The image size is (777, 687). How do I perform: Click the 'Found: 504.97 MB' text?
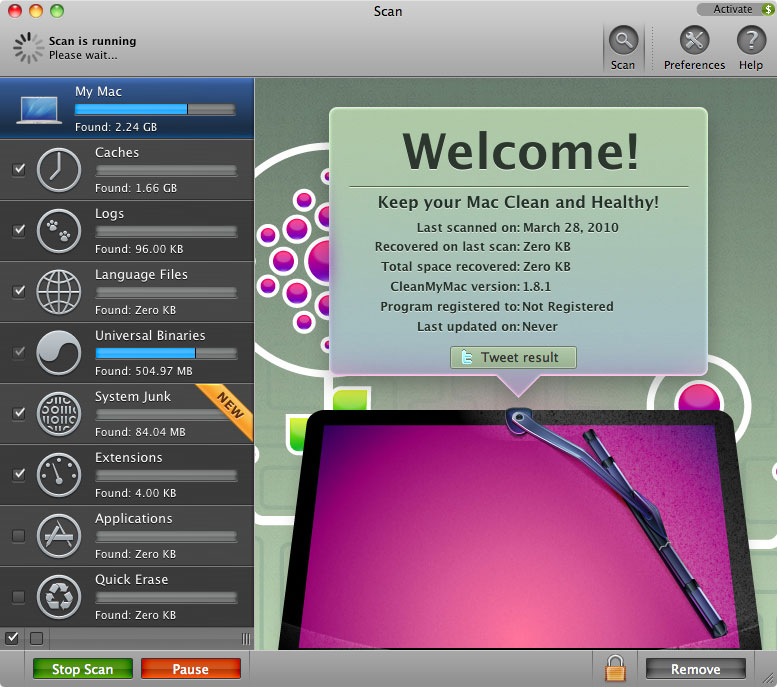pos(144,371)
